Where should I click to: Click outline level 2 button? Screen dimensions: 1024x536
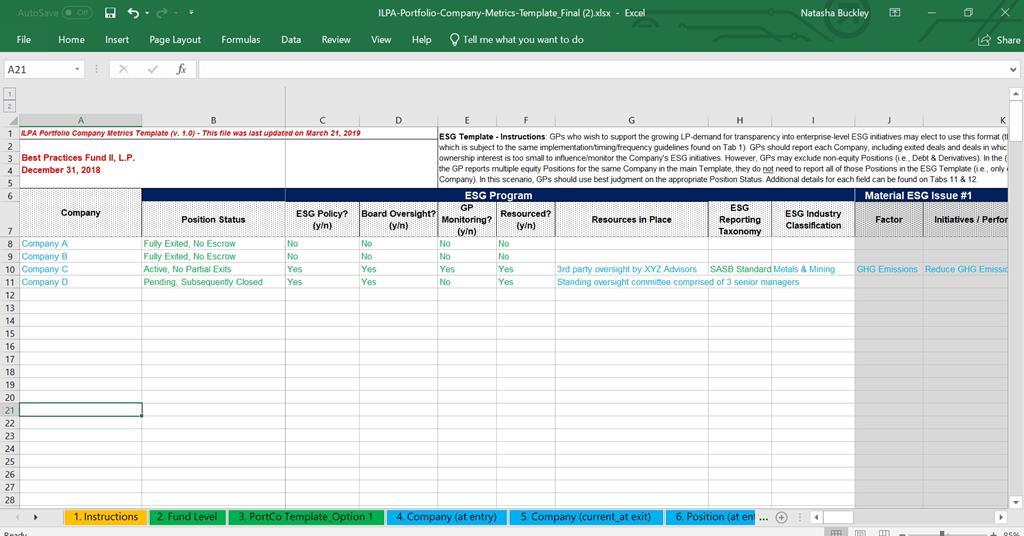10,106
